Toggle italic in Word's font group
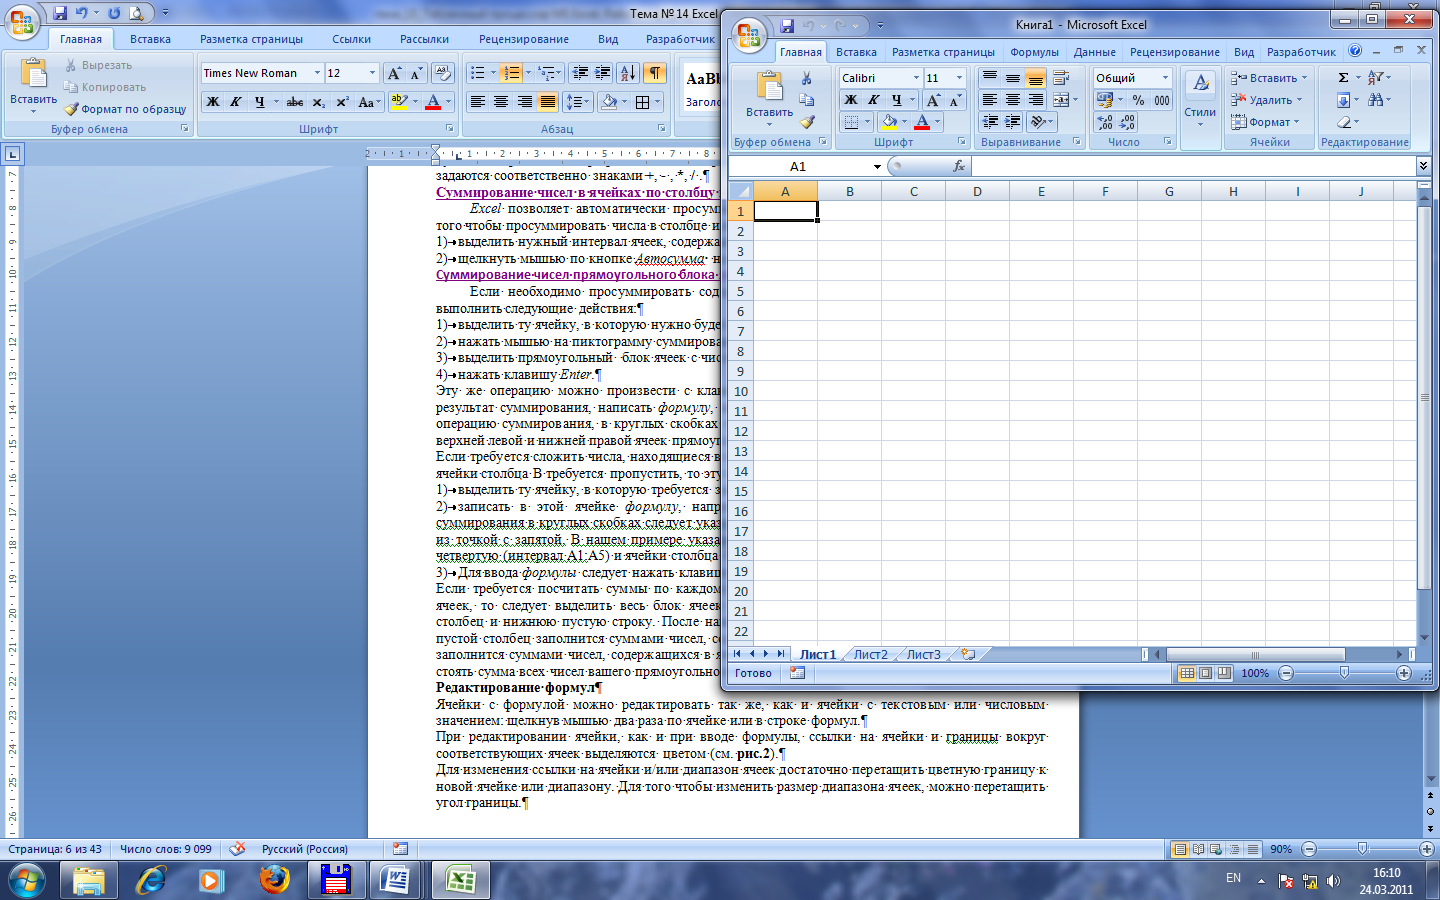The image size is (1440, 900). coord(236,102)
